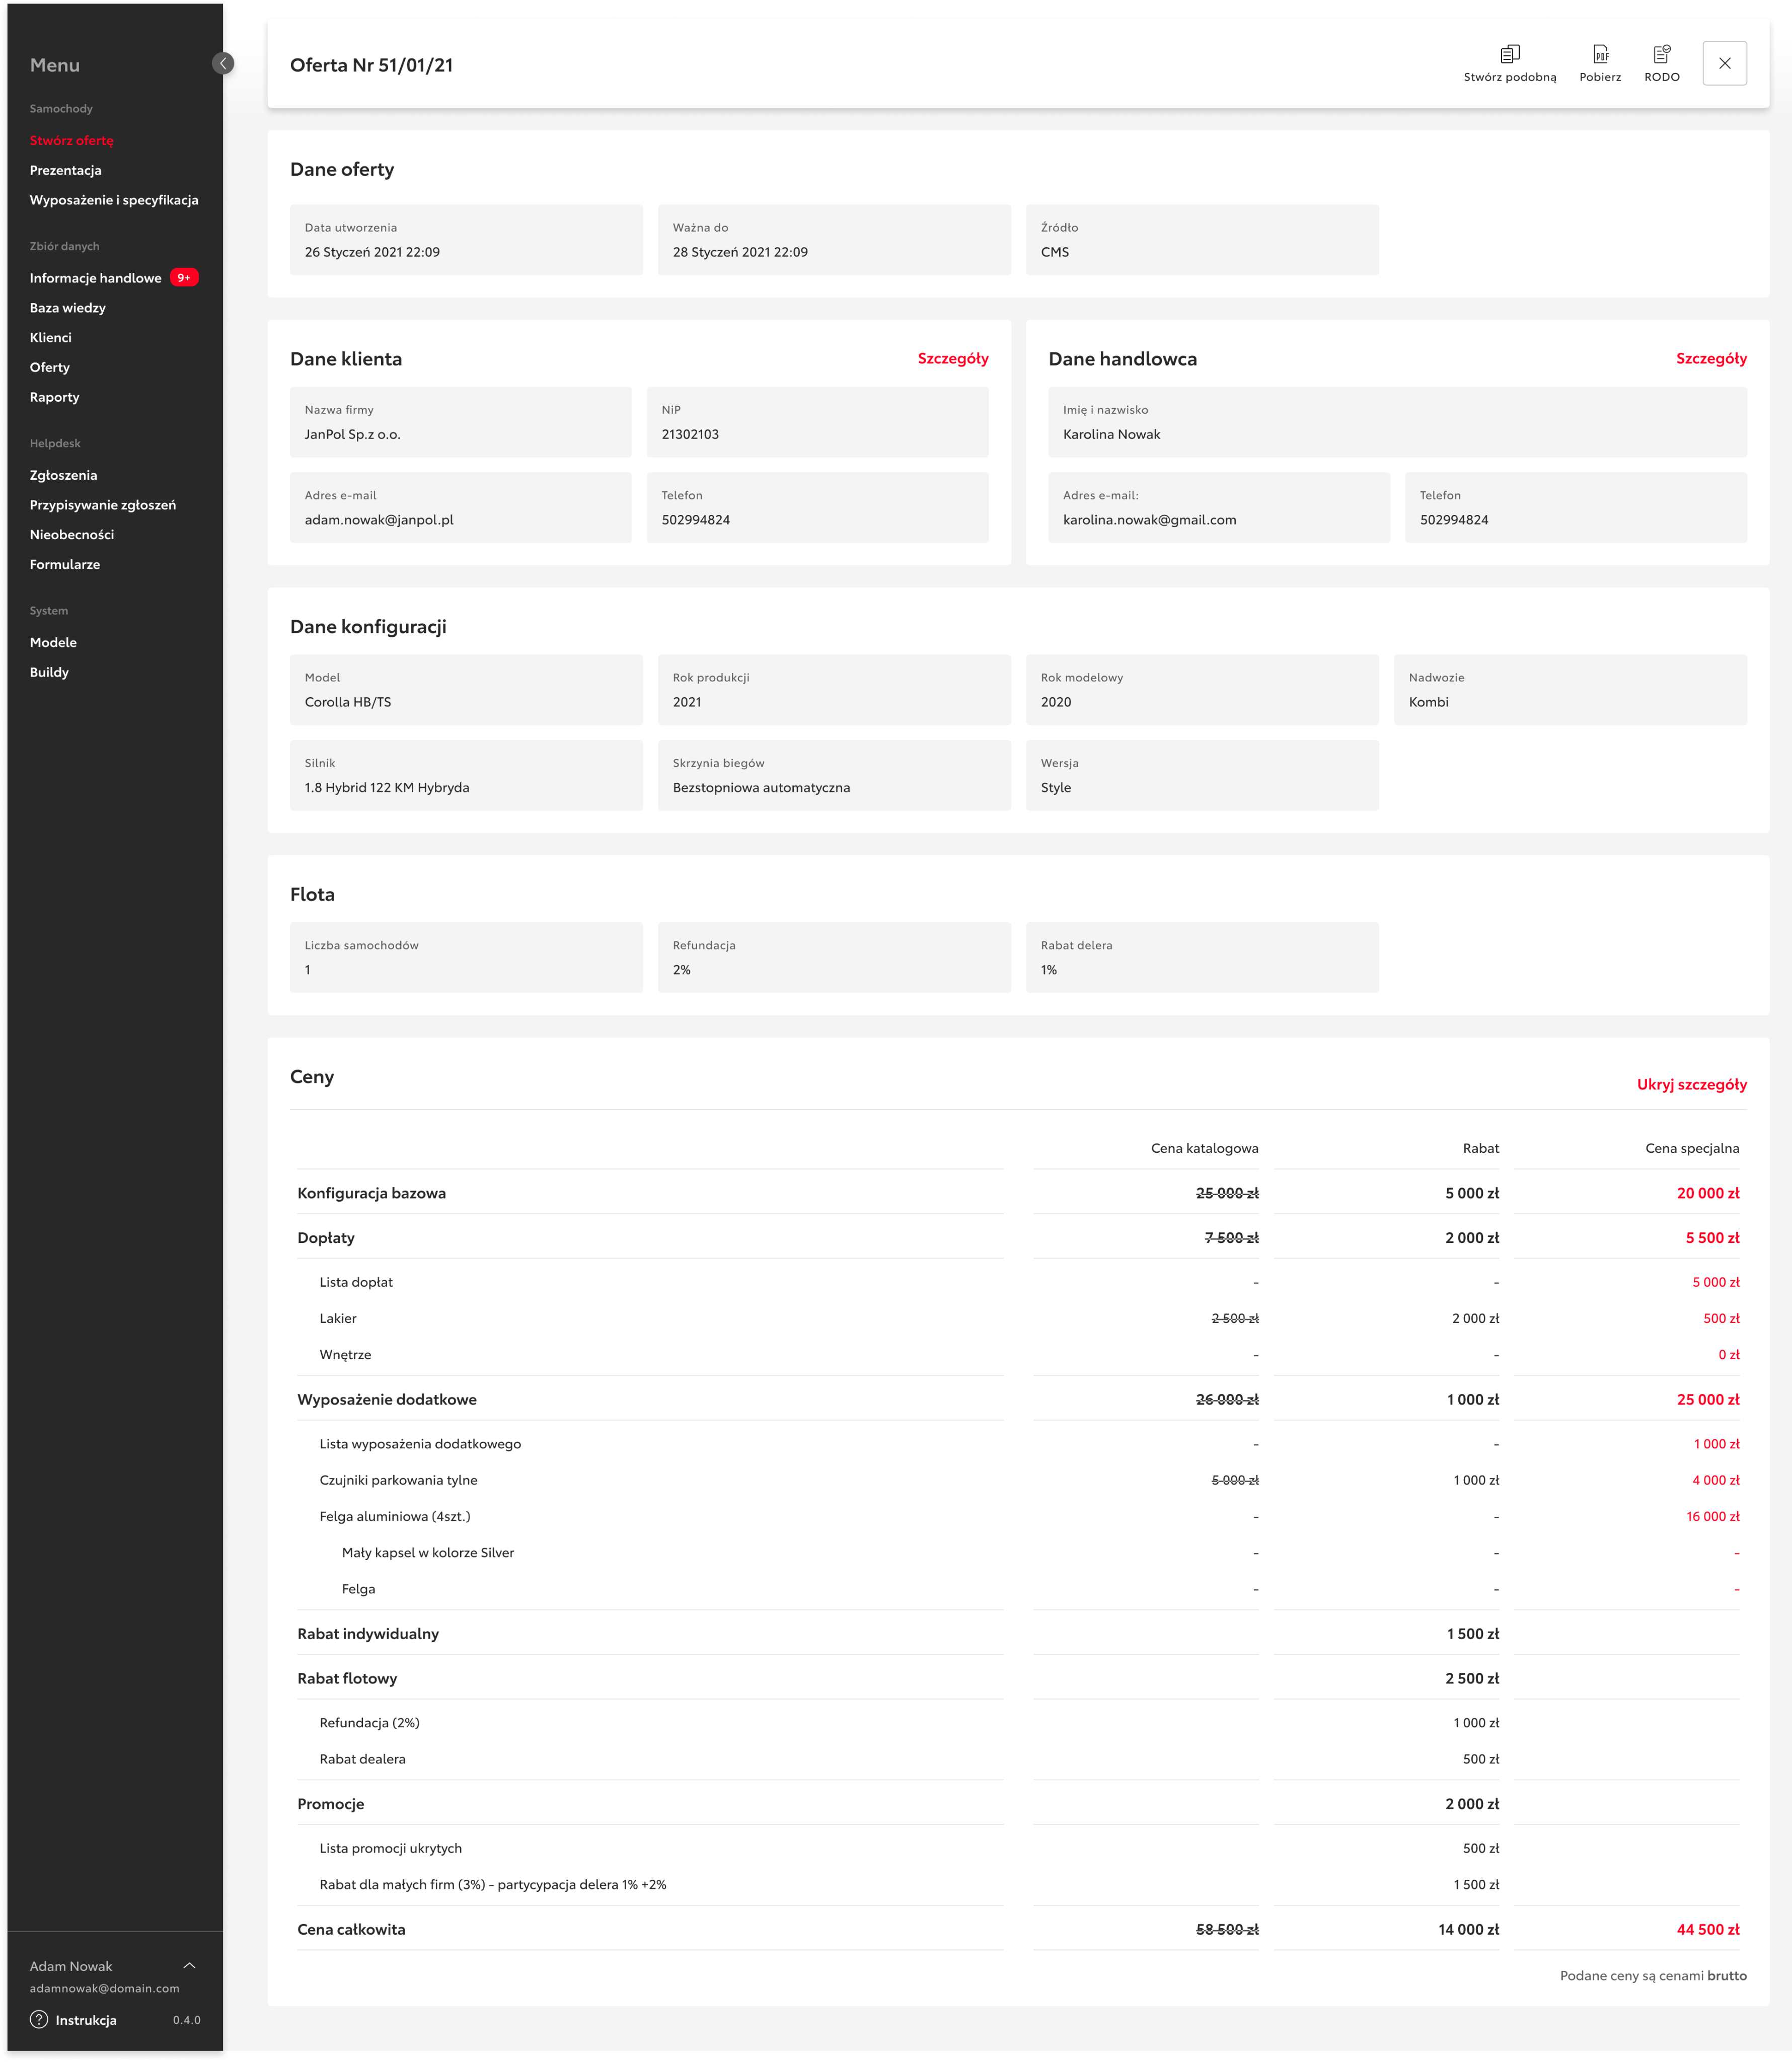The image size is (1792, 2062).
Task: Open the RODO document icon
Action: [1661, 54]
